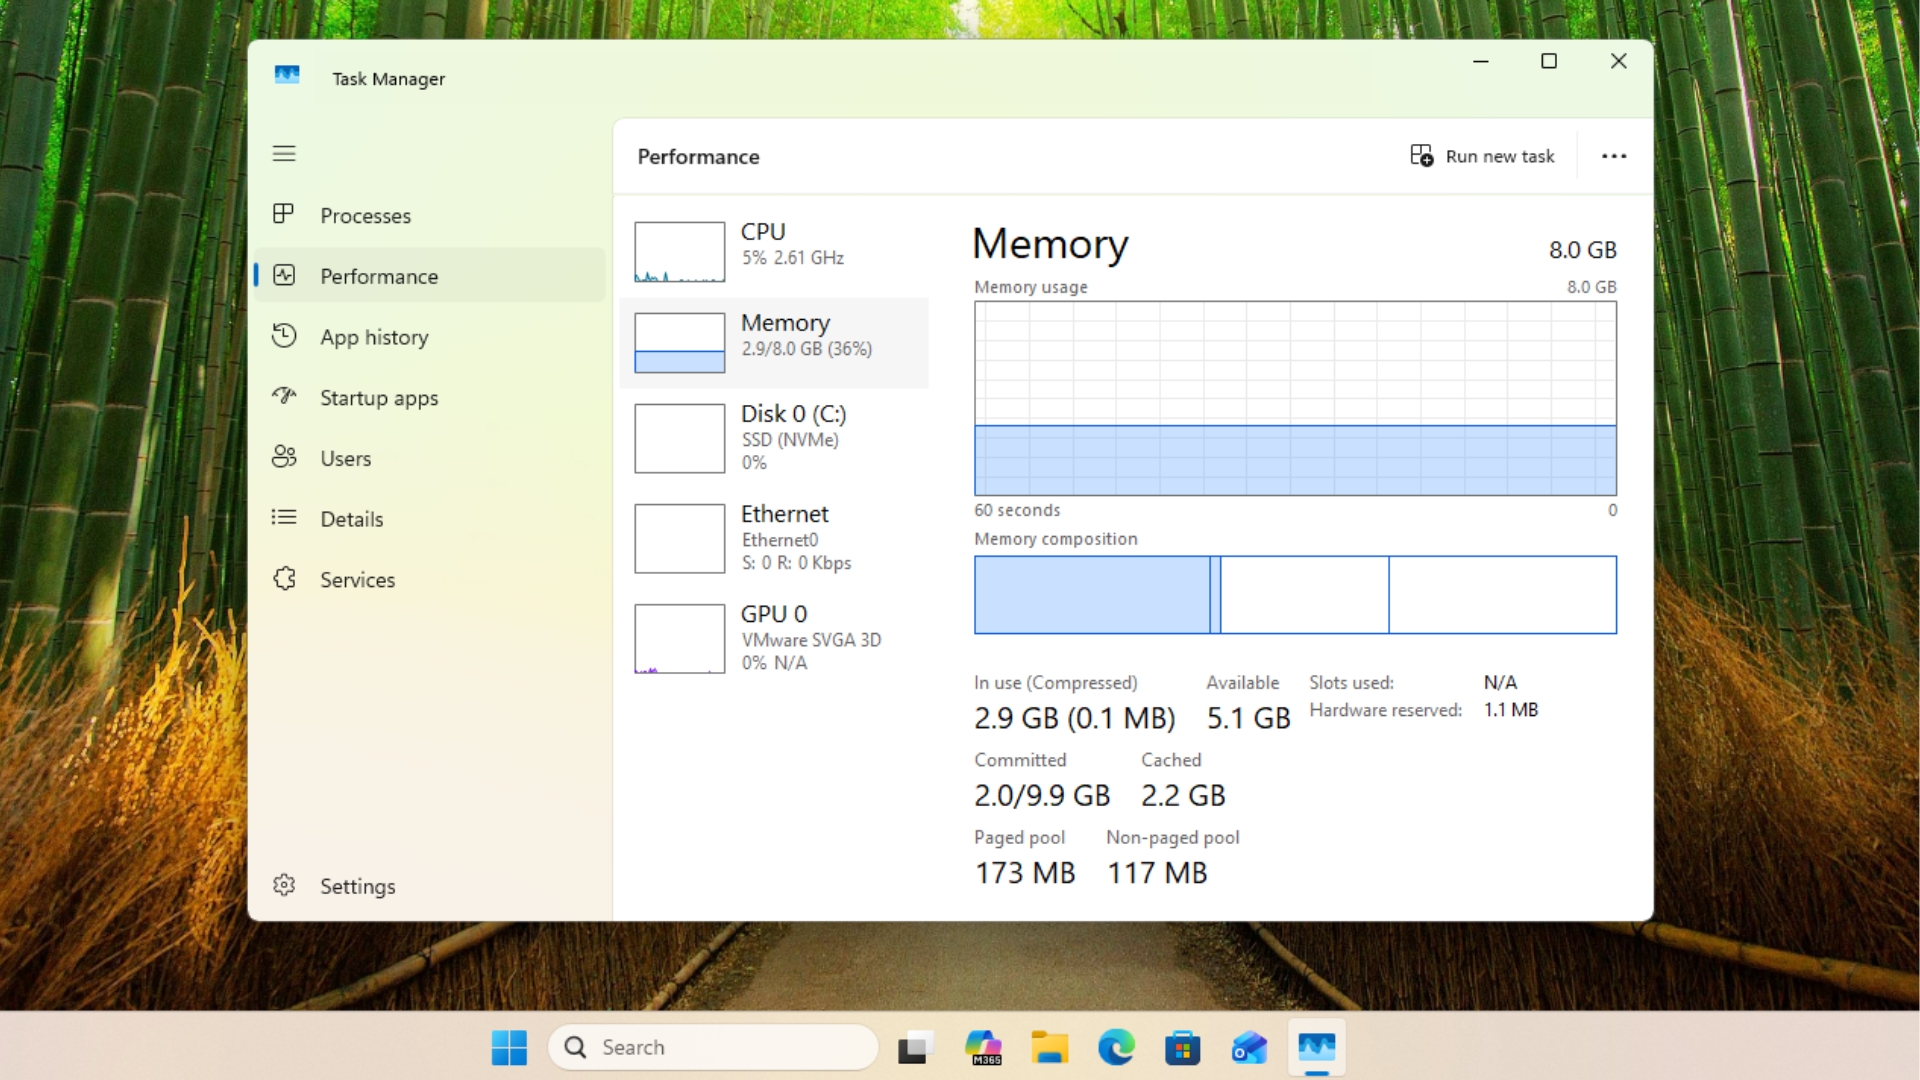This screenshot has width=1920, height=1080.
Task: Open the Services page
Action: (430, 580)
